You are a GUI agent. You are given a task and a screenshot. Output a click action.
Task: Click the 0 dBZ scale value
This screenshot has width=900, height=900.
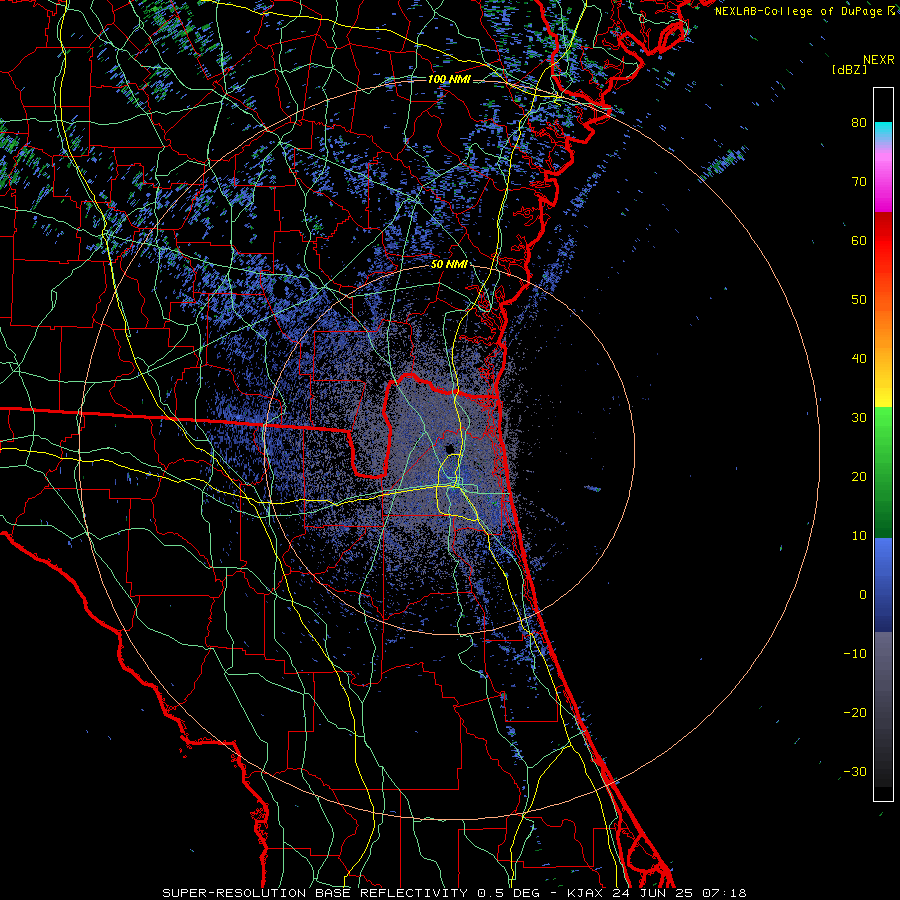[x=863, y=595]
